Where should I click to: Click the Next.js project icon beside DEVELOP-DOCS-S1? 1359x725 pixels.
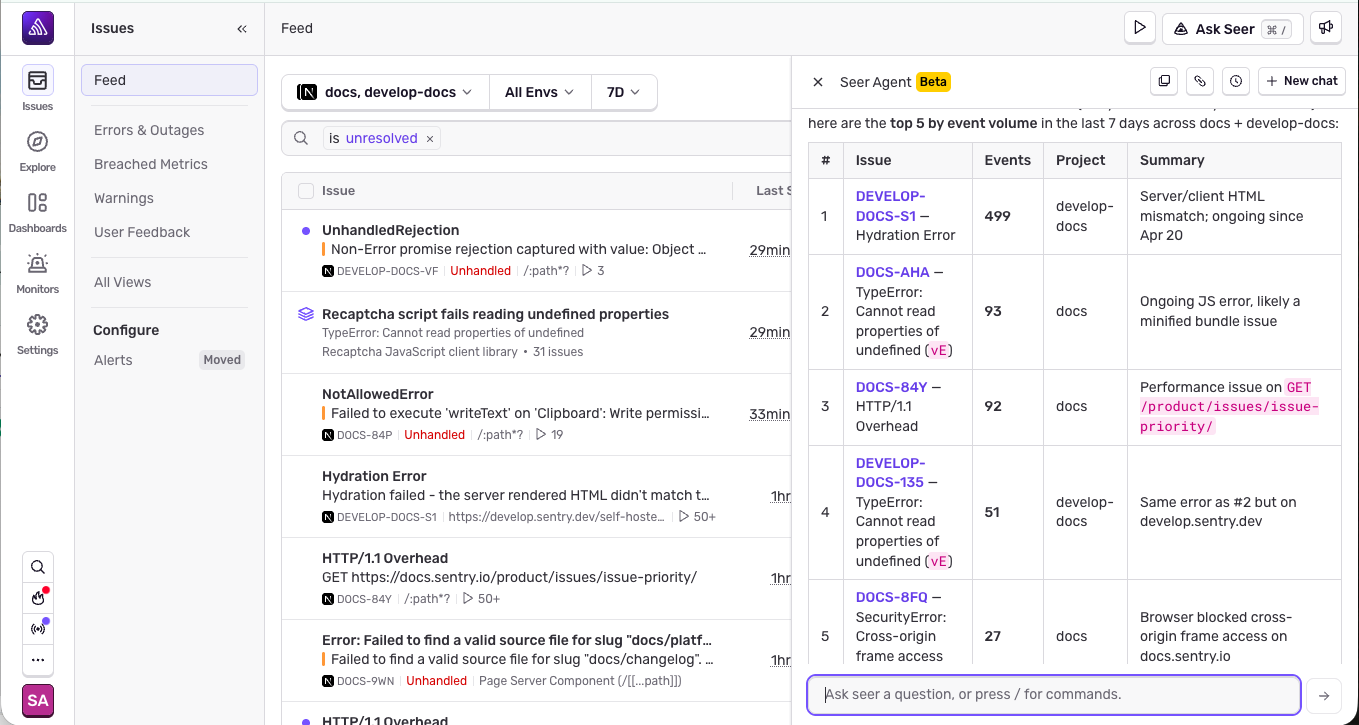point(328,517)
